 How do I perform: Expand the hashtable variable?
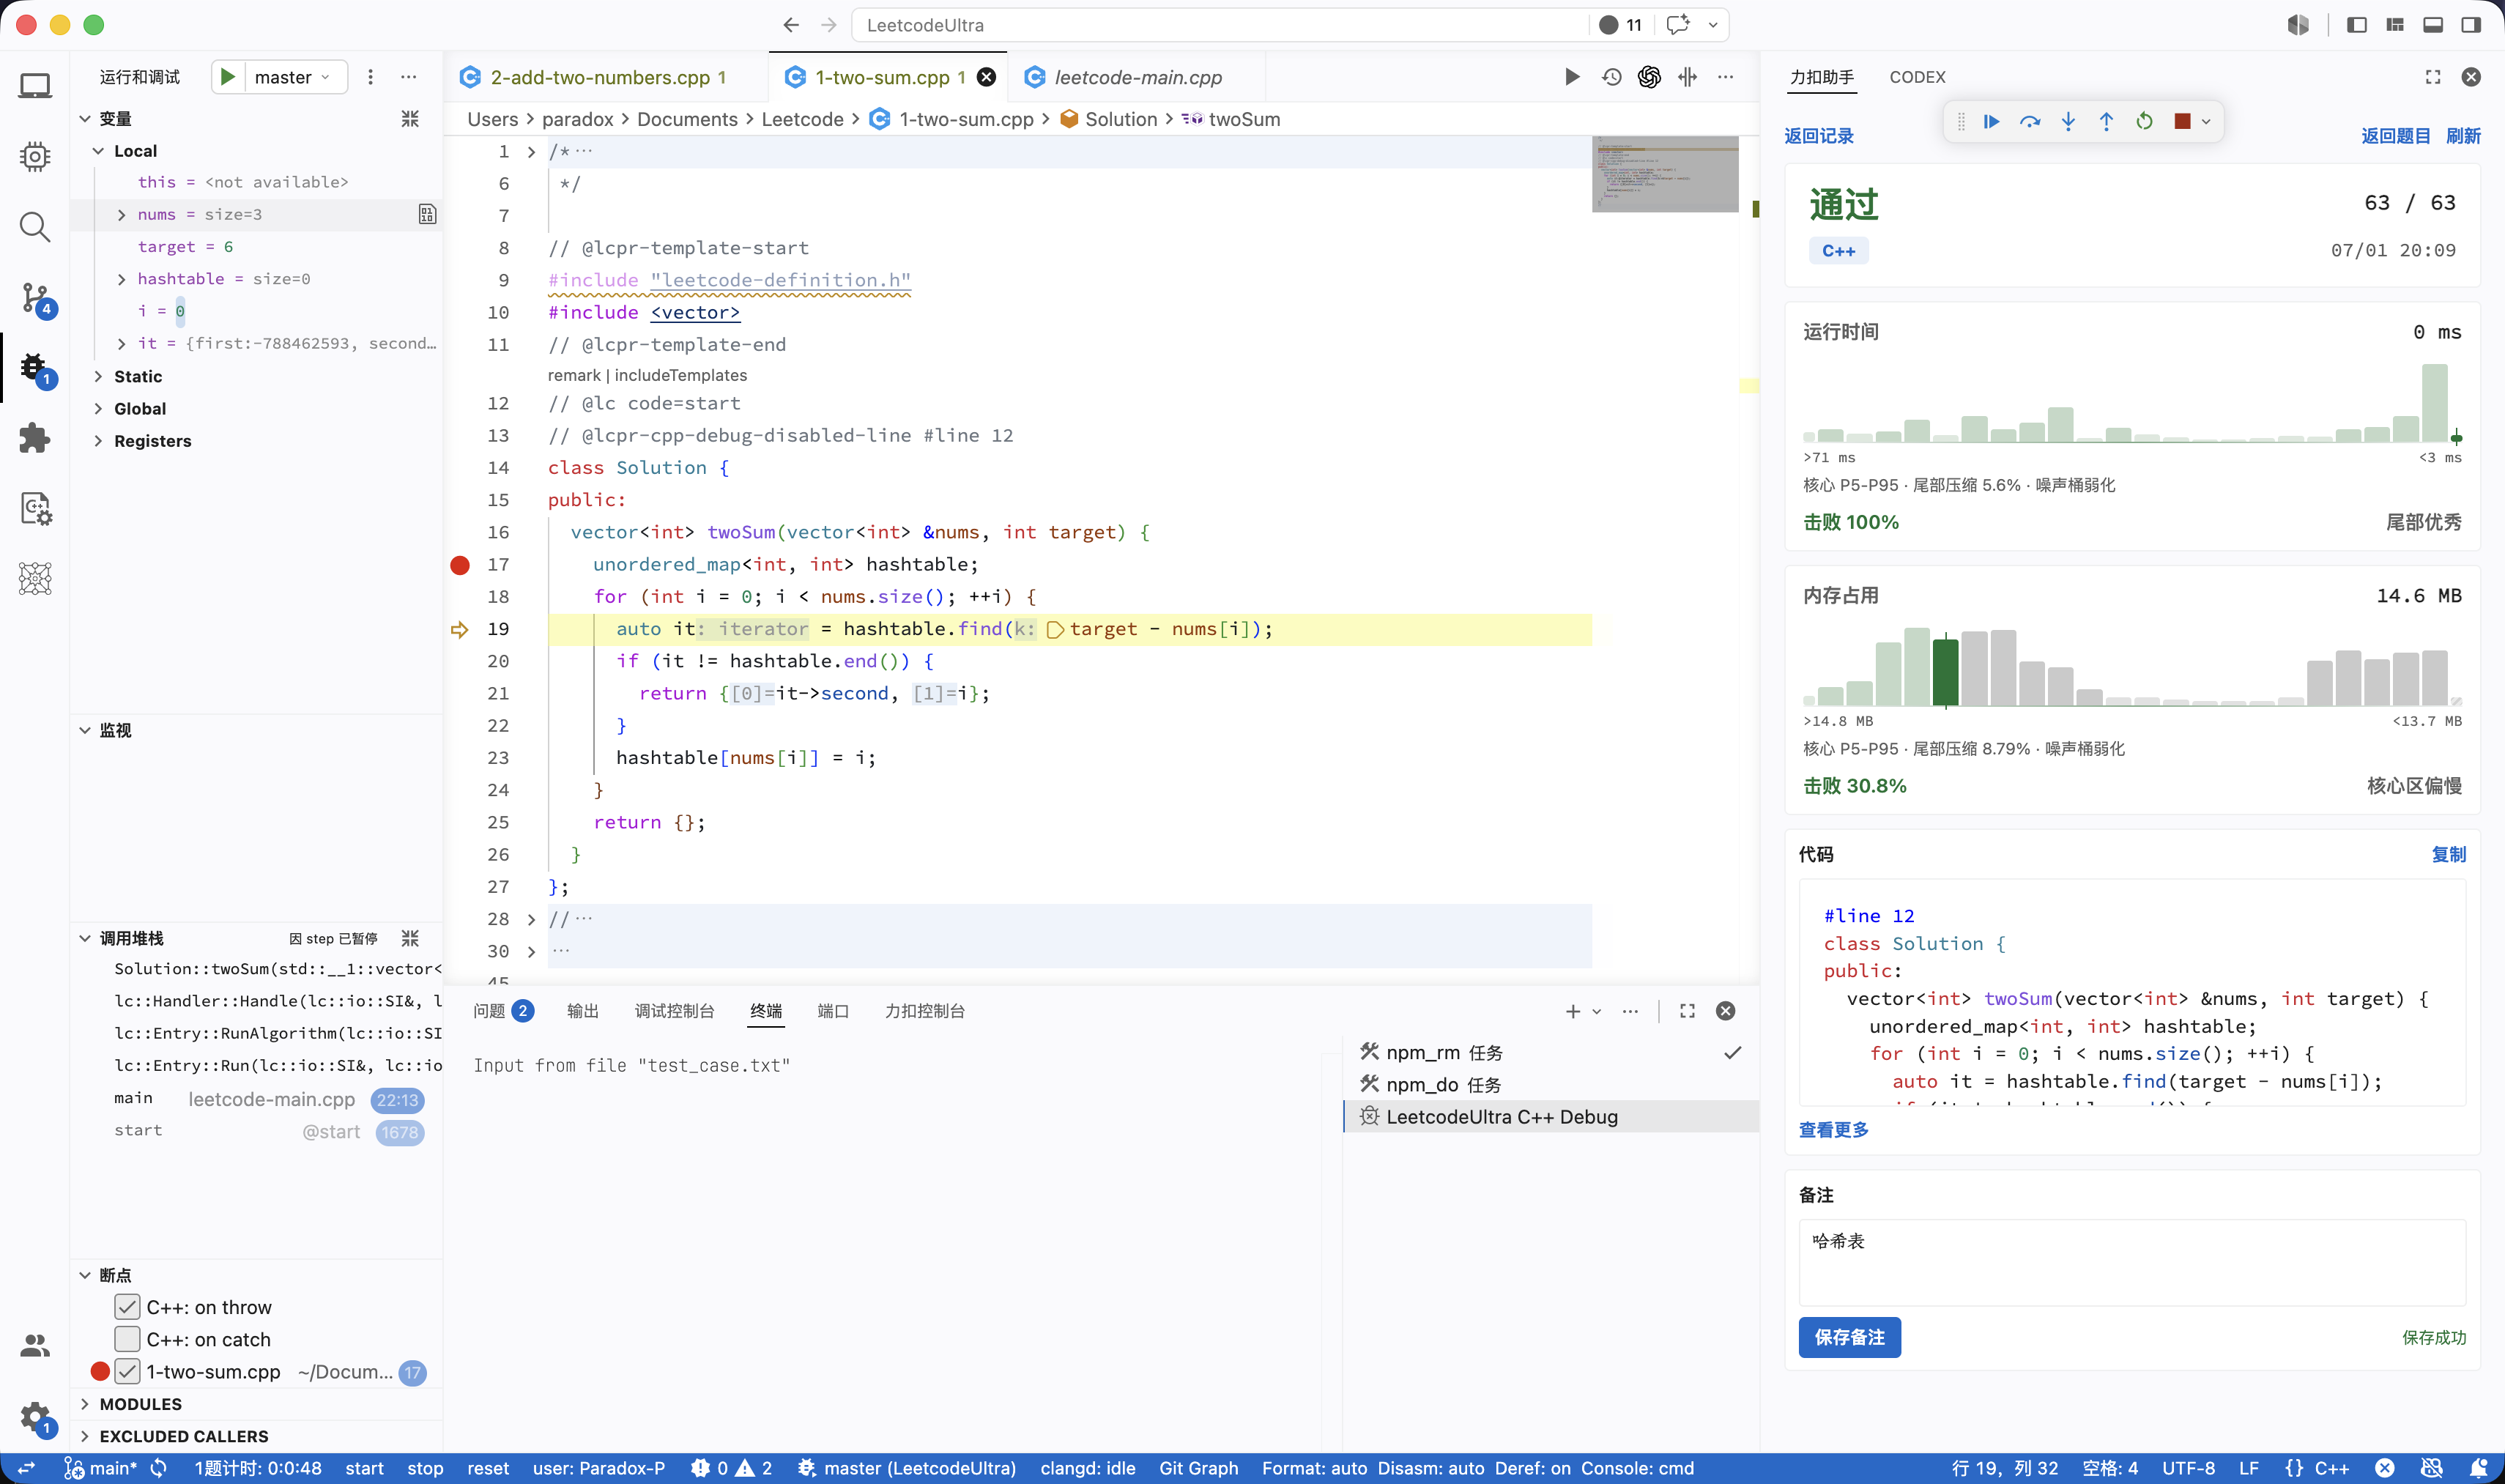pos(122,279)
